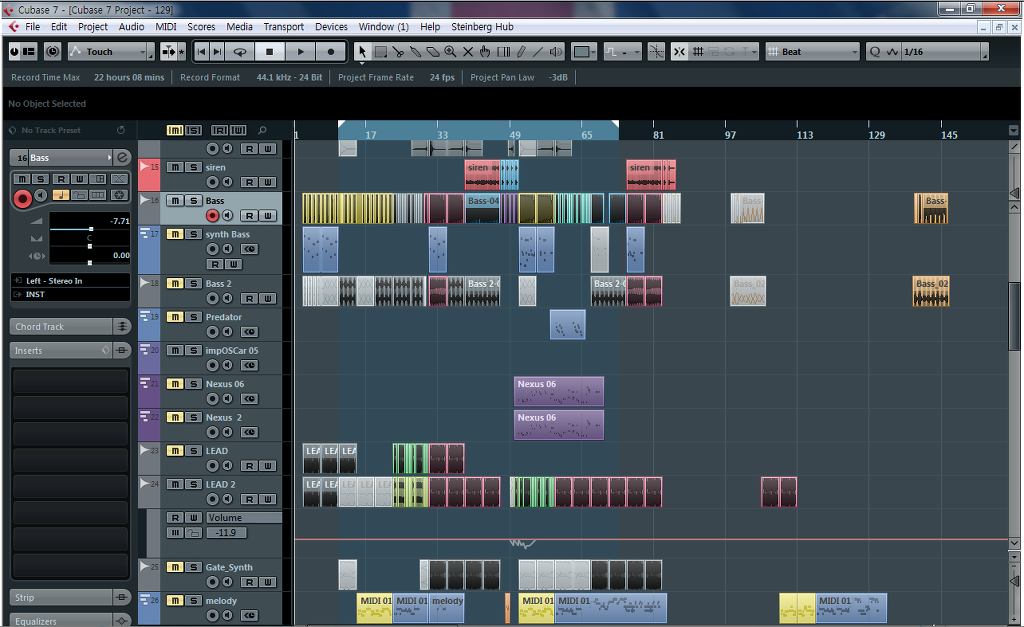
Task: Select the Object Selection arrow tool
Action: click(x=362, y=52)
